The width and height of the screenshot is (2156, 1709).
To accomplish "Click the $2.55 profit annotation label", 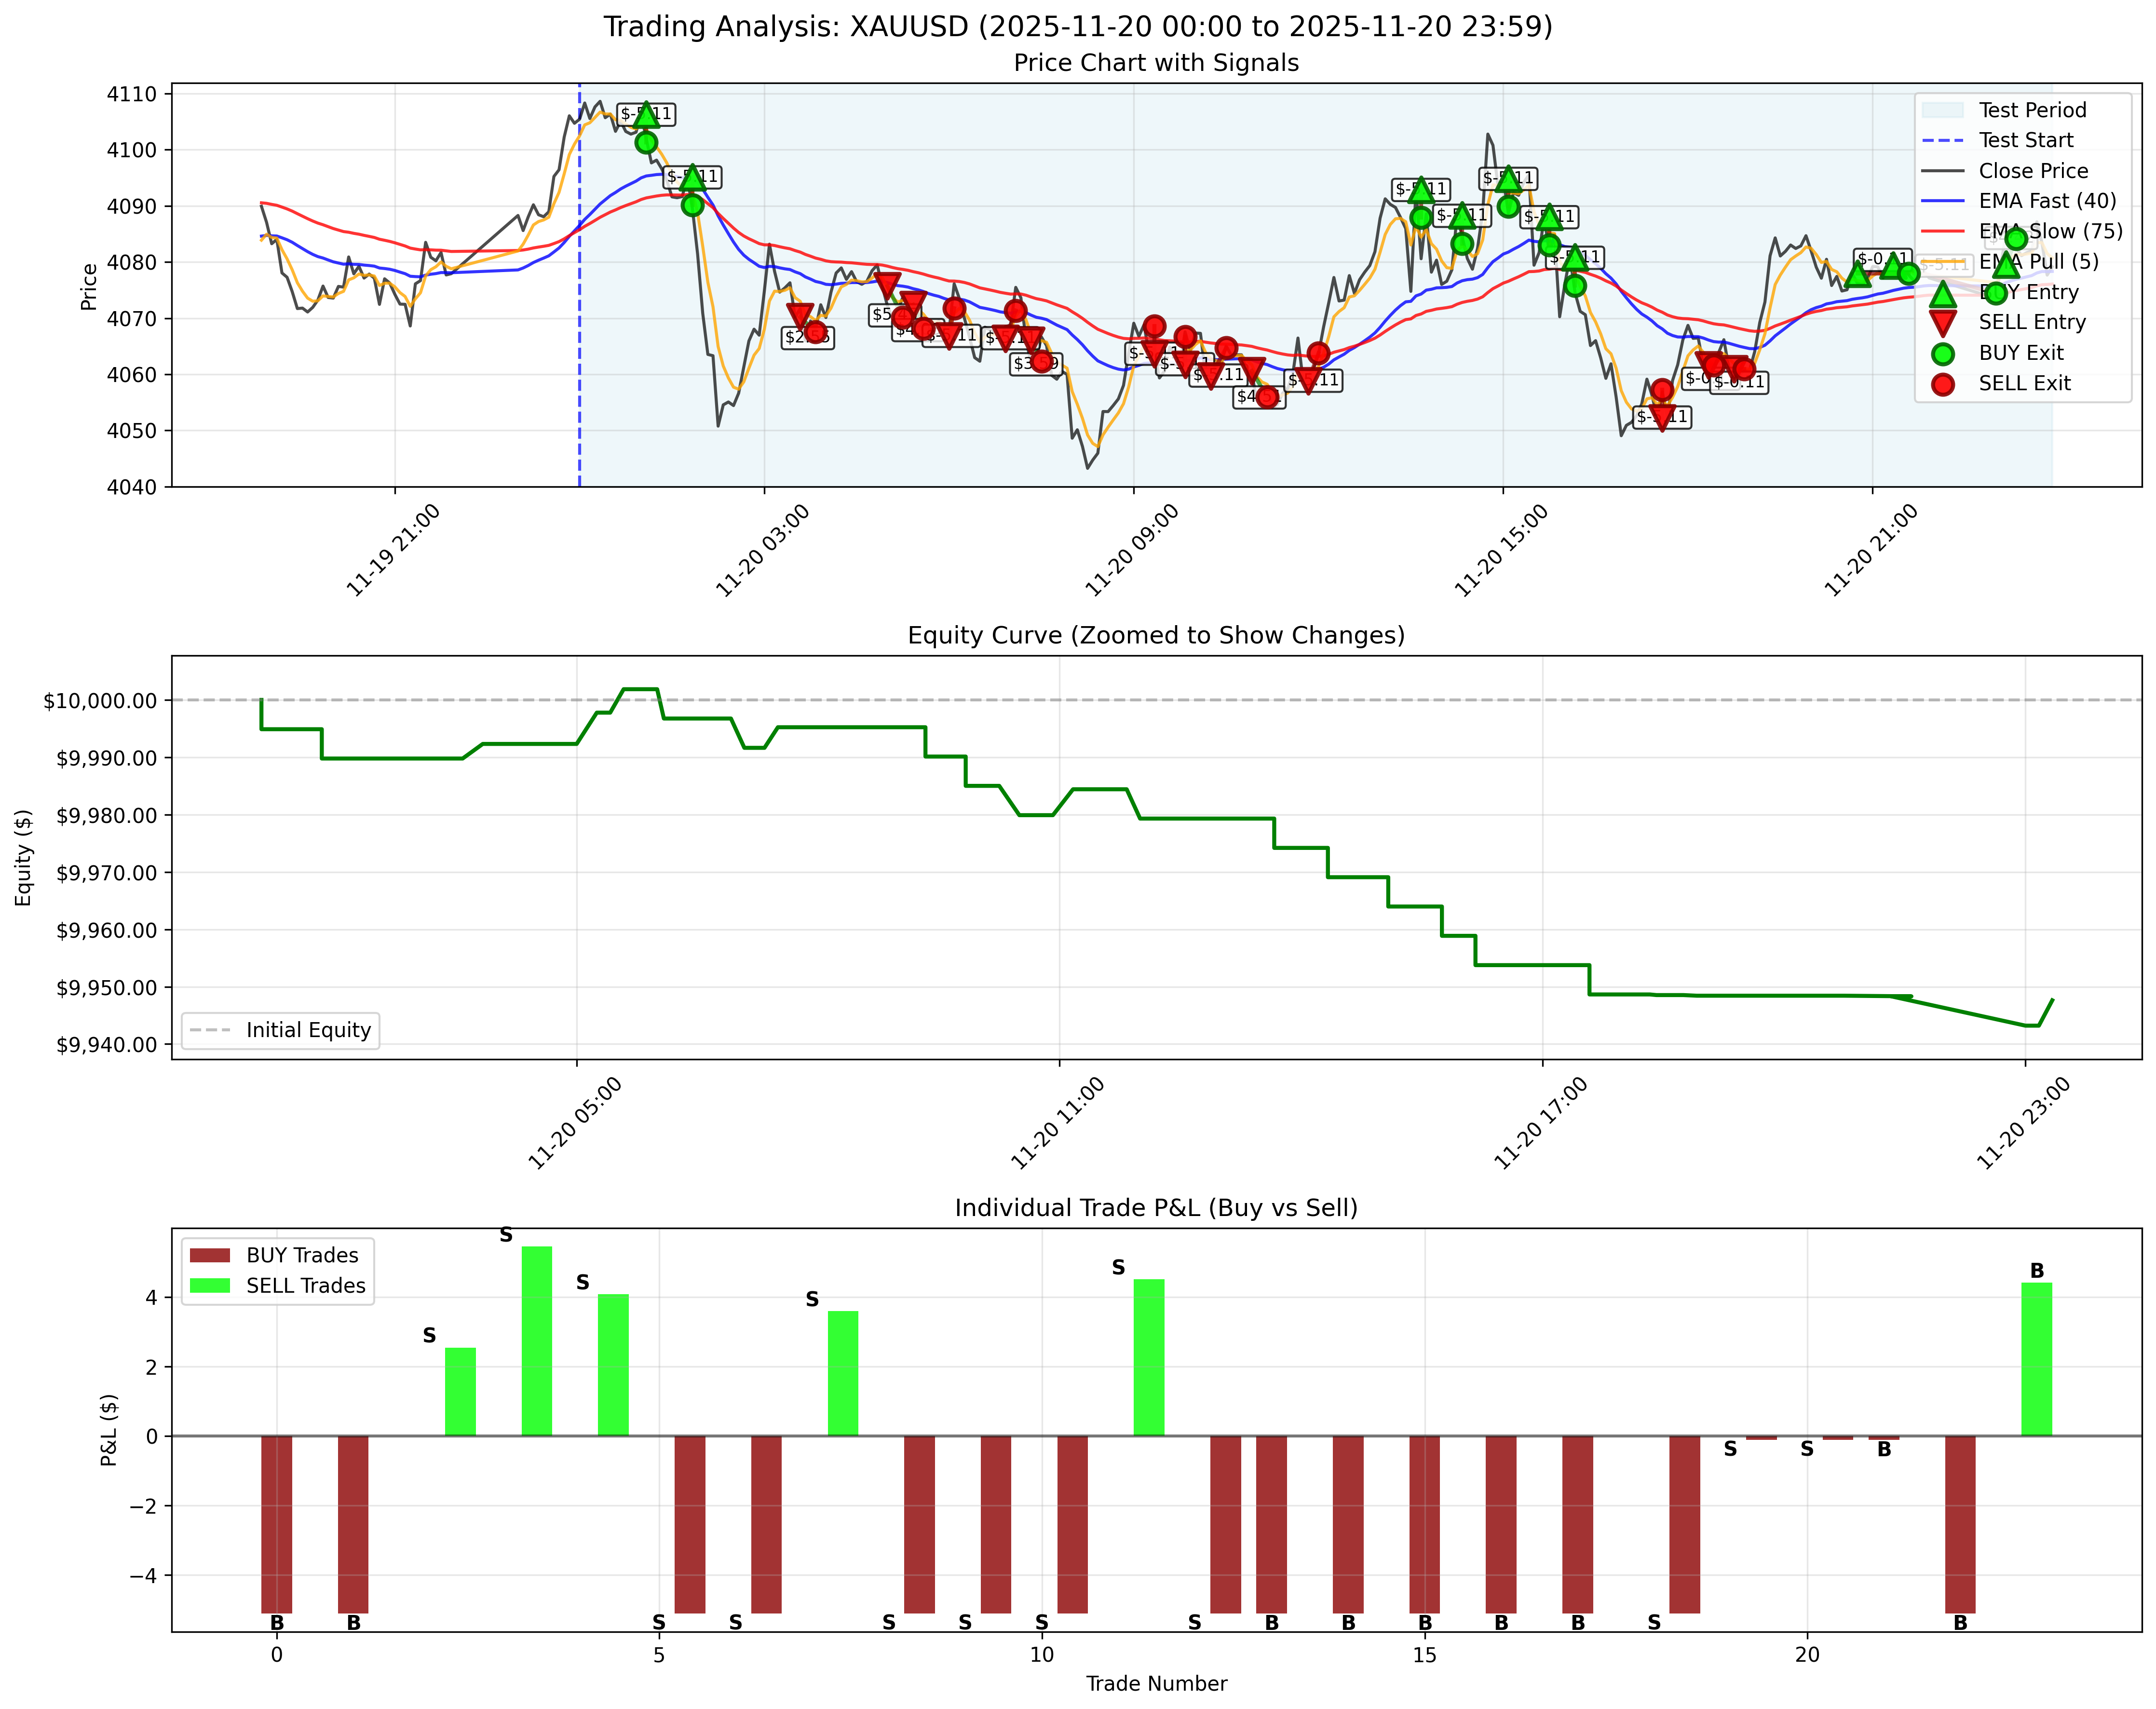I will point(807,336).
